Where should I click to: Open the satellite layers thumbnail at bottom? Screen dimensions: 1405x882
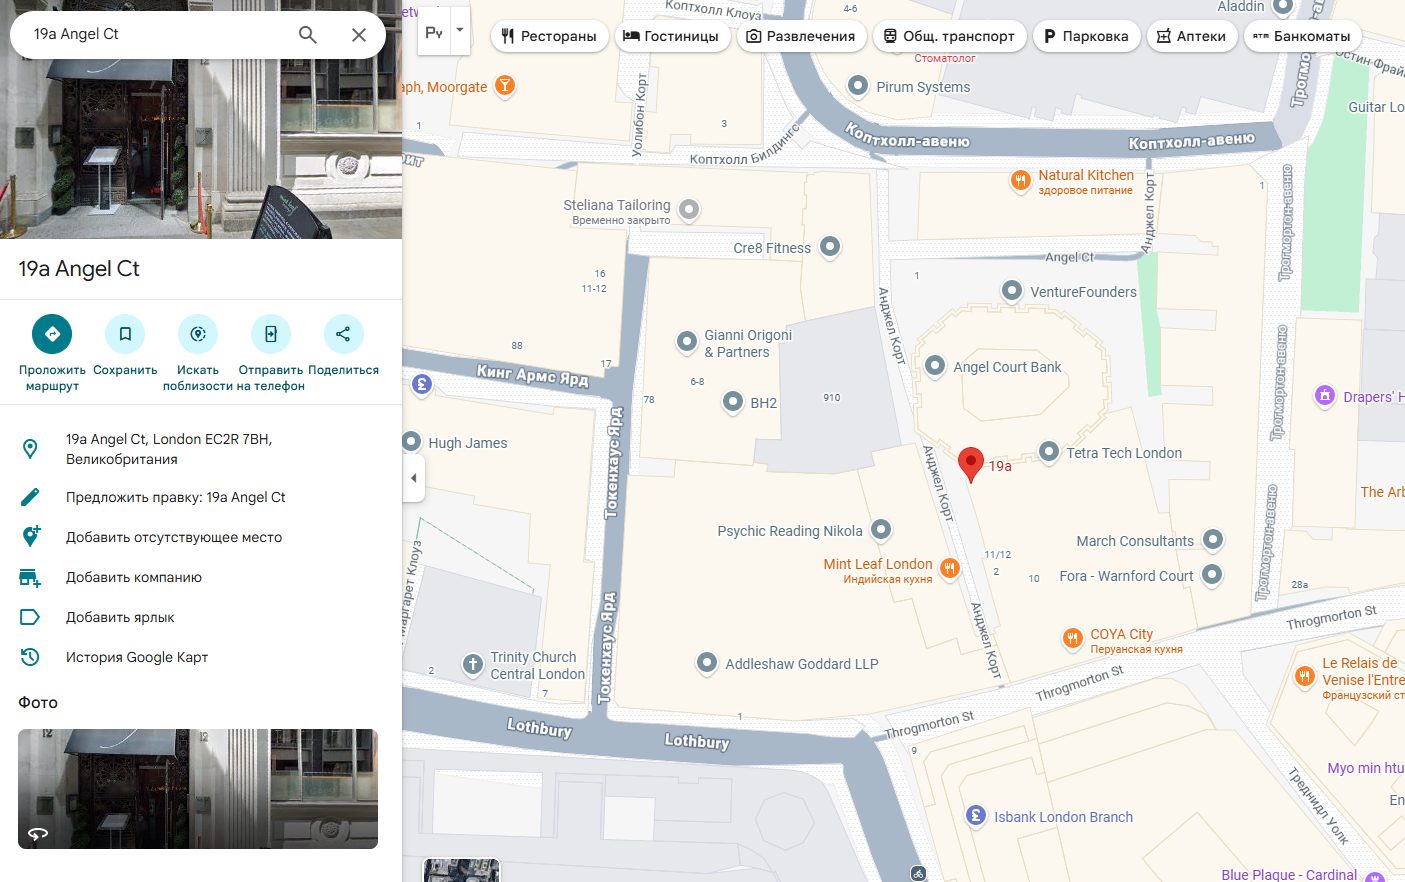pyautogui.click(x=461, y=870)
